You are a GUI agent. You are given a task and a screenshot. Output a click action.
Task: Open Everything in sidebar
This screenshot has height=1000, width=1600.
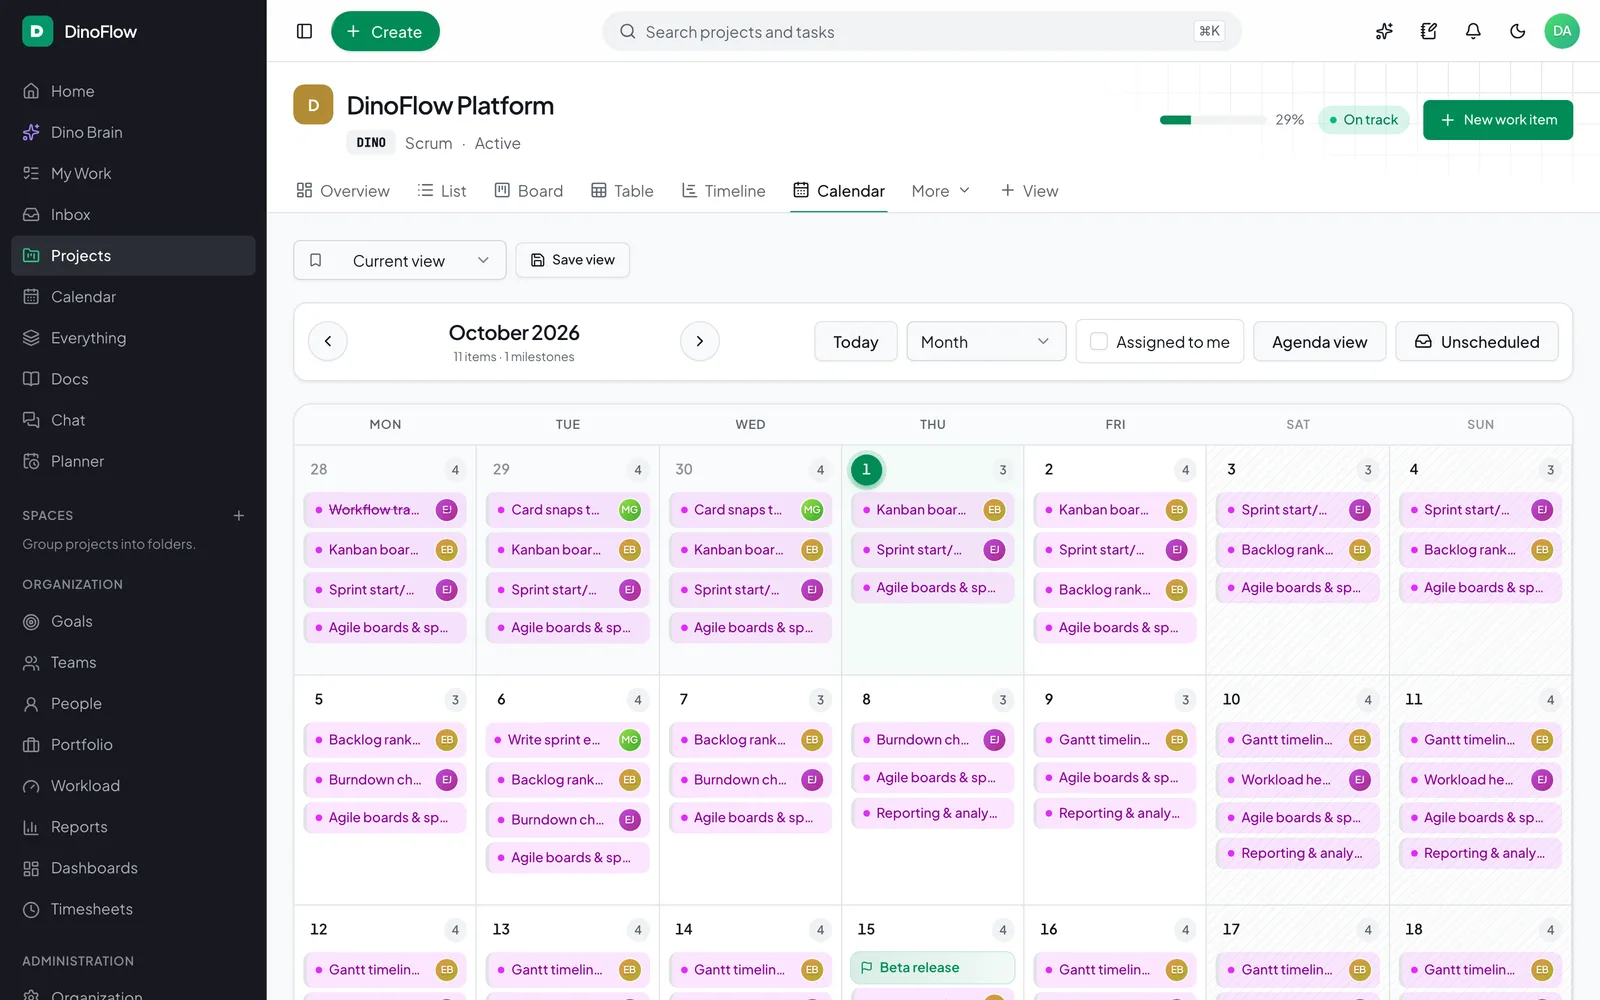point(133,338)
